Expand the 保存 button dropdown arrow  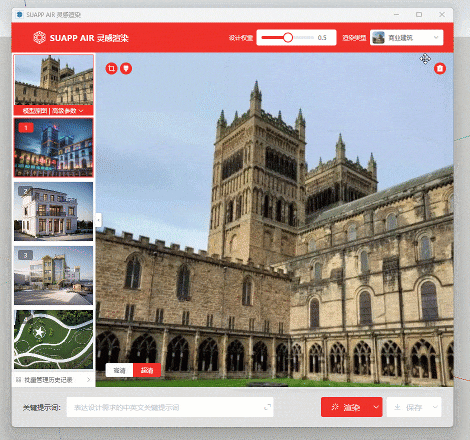pyautogui.click(x=435, y=407)
